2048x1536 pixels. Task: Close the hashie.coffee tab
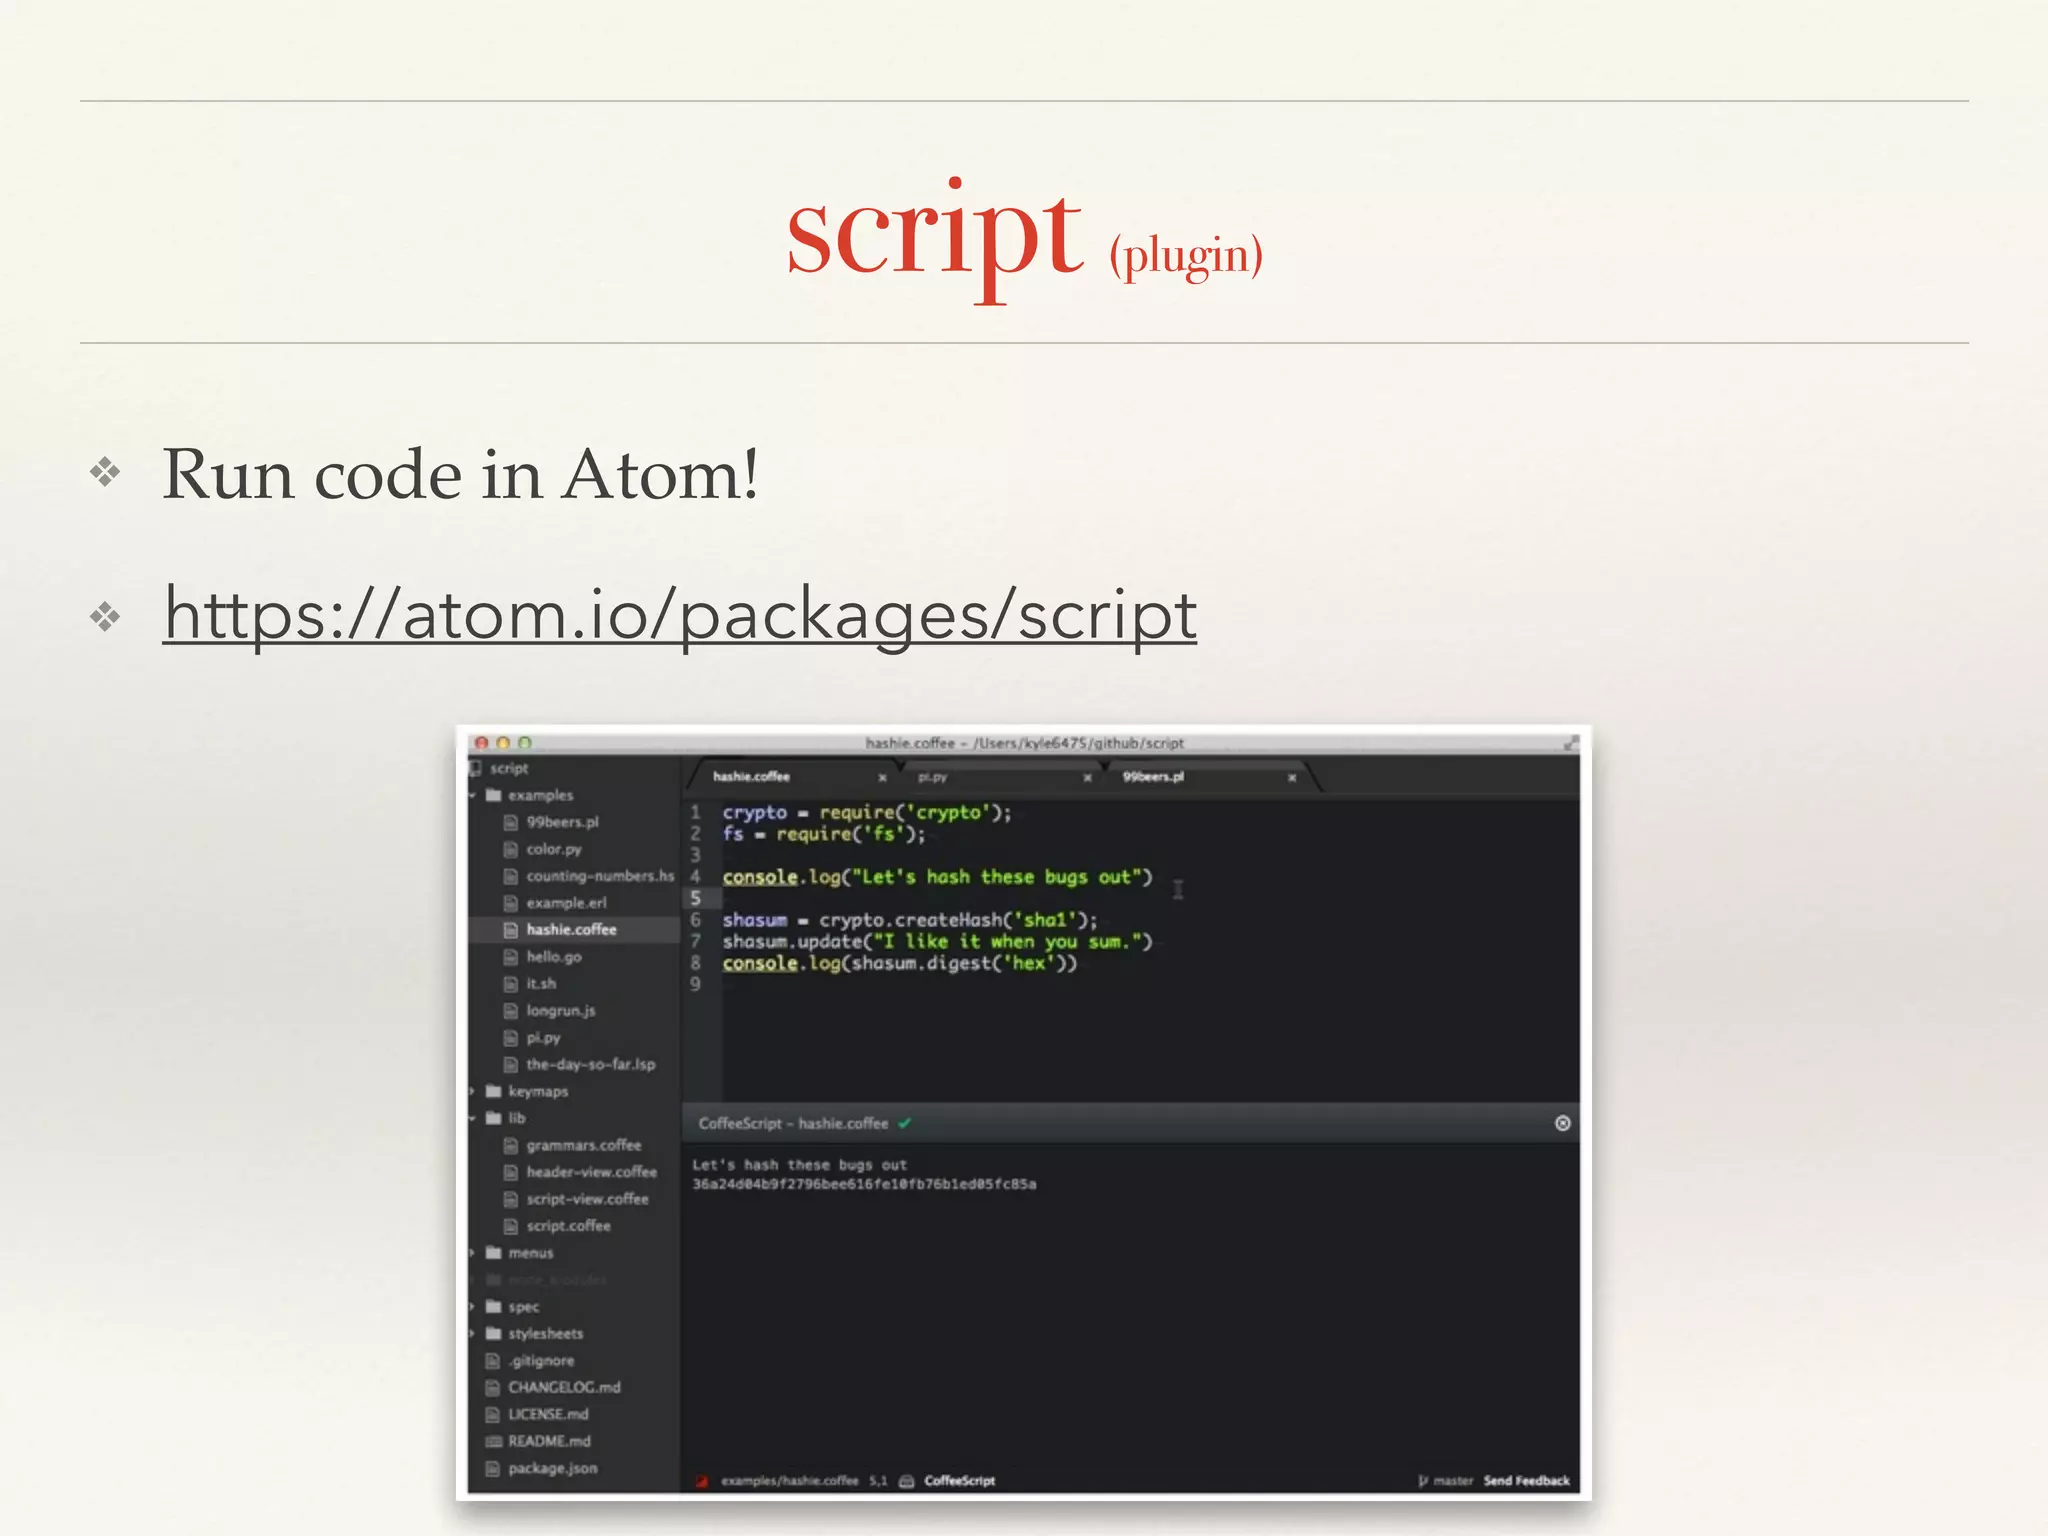882,777
